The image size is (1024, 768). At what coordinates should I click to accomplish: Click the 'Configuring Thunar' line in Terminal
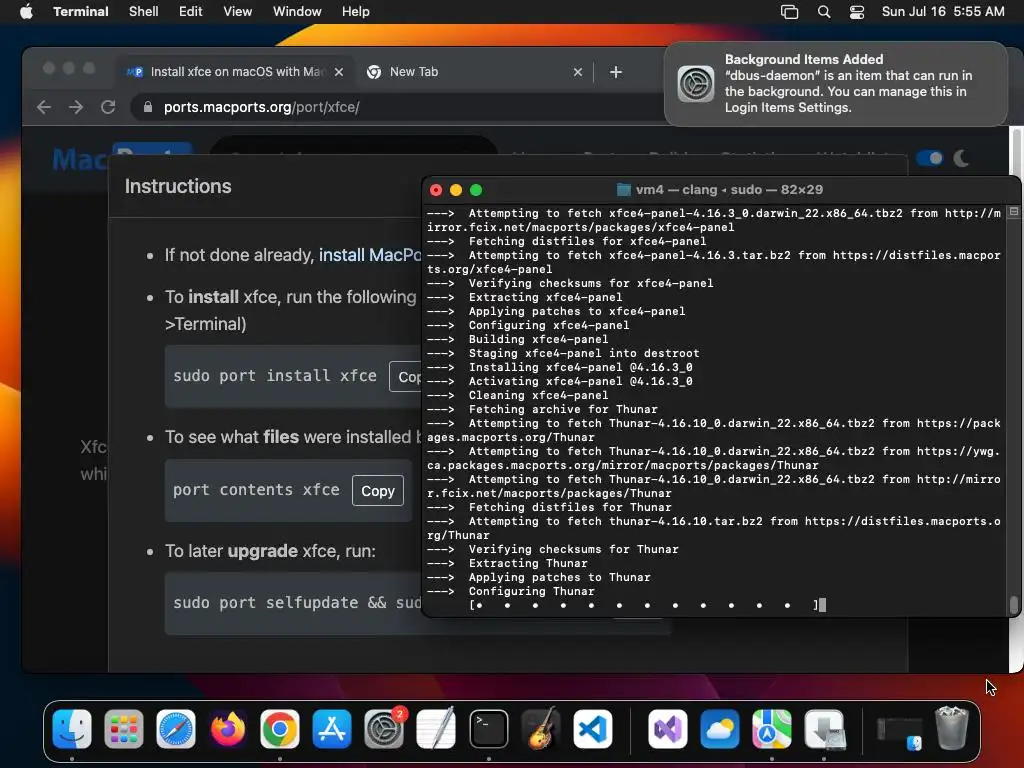(511, 591)
